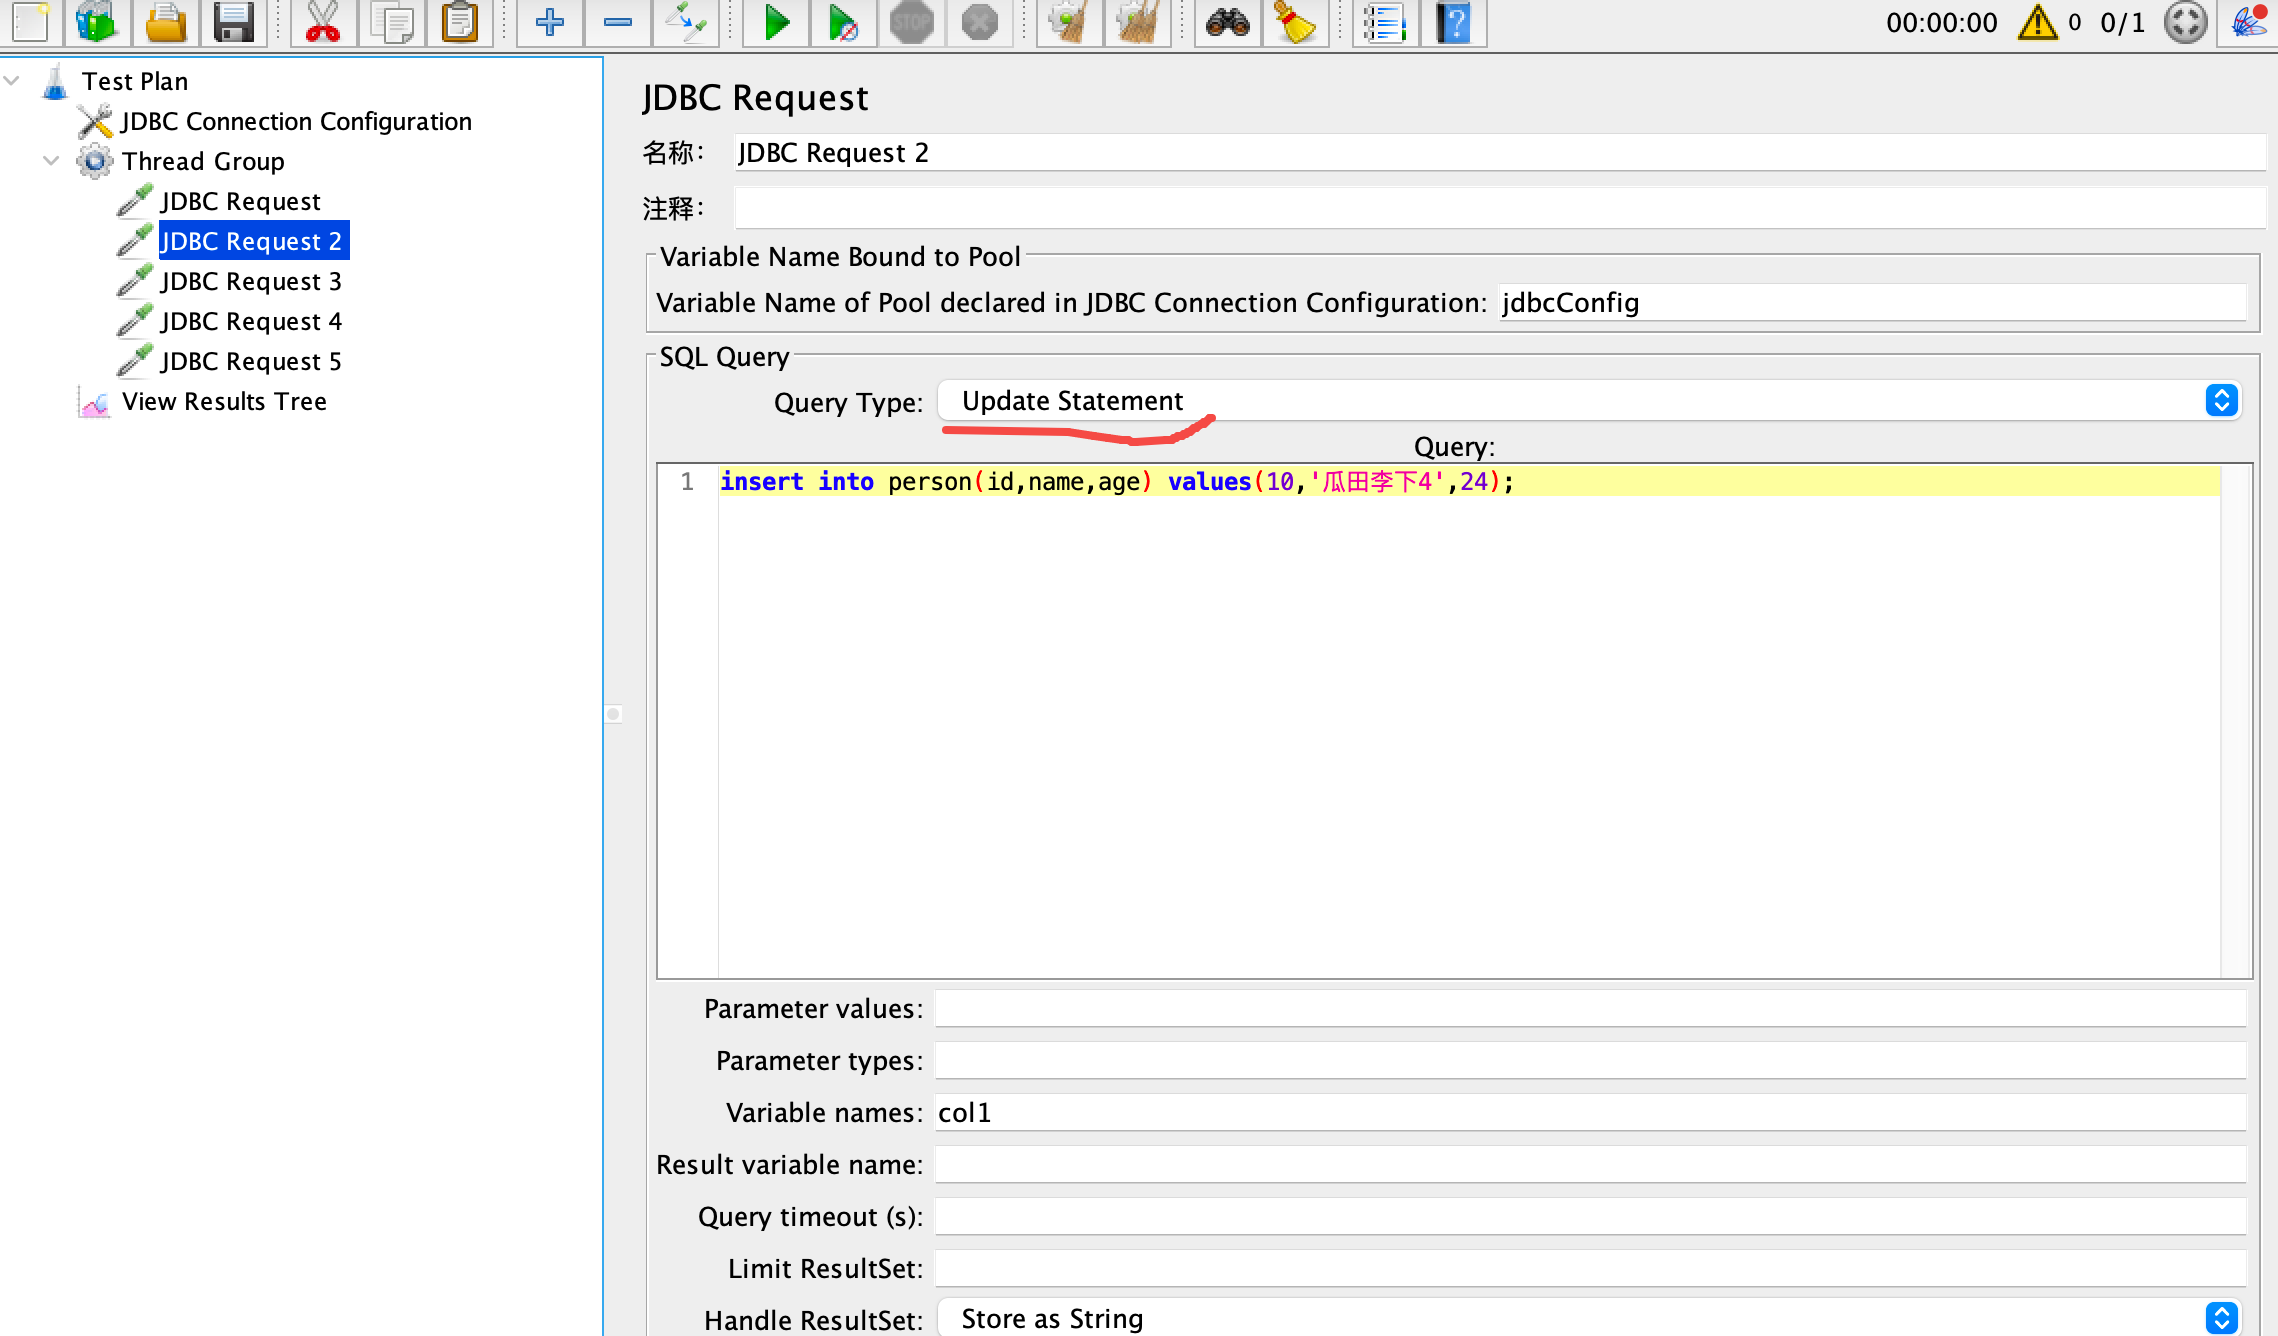
Task: Select JDBC Request 3 in tree
Action: pyautogui.click(x=251, y=281)
